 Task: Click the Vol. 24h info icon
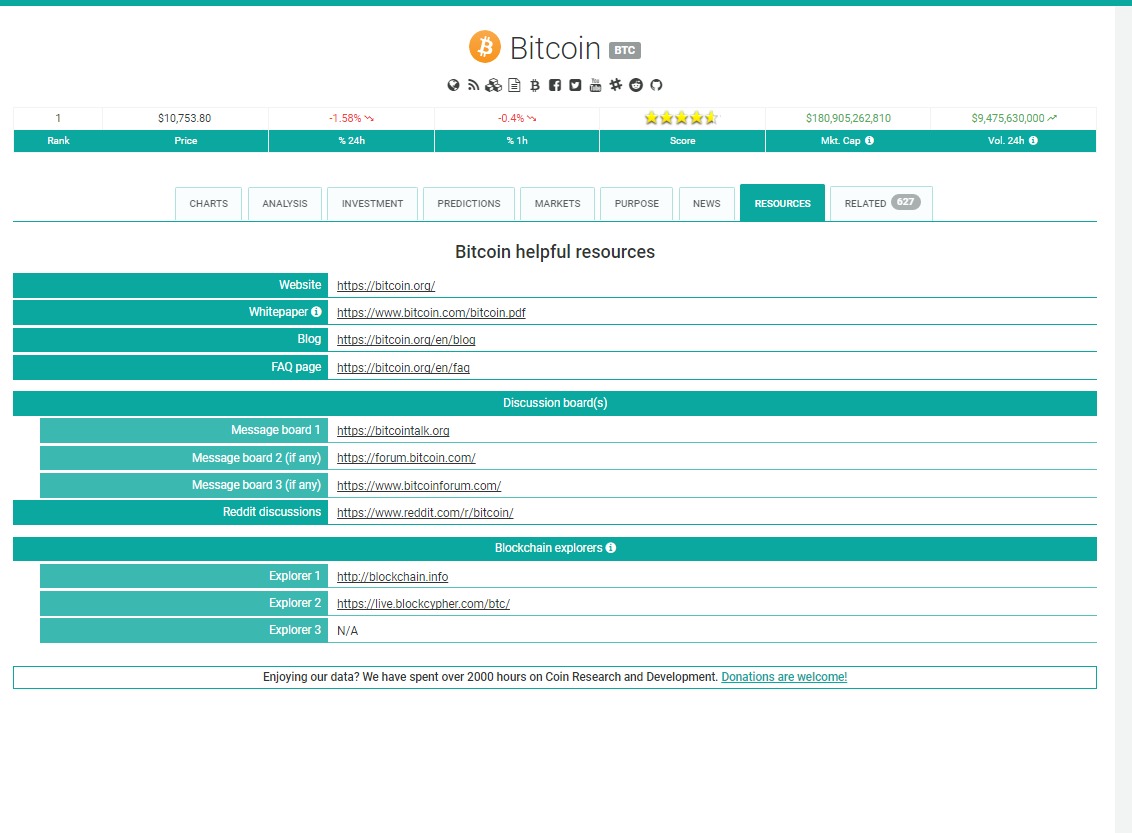(1033, 141)
